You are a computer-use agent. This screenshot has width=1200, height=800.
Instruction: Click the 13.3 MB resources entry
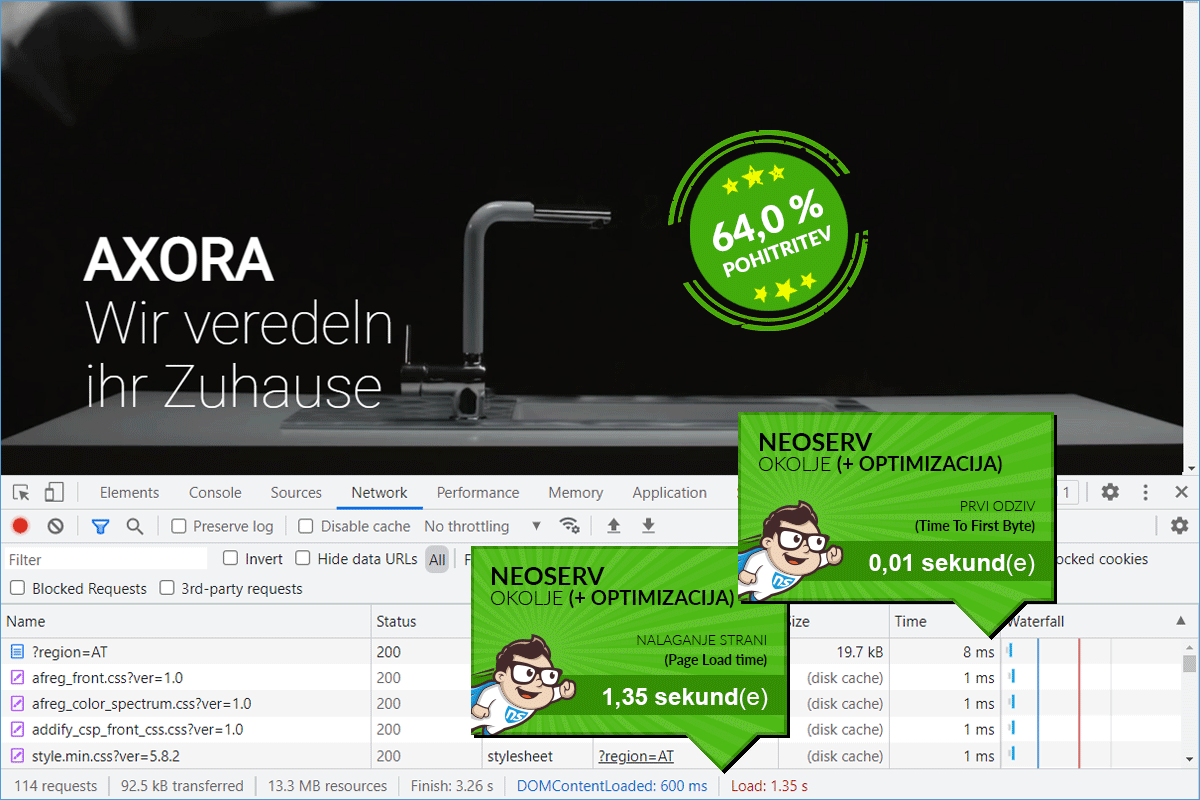point(327,786)
